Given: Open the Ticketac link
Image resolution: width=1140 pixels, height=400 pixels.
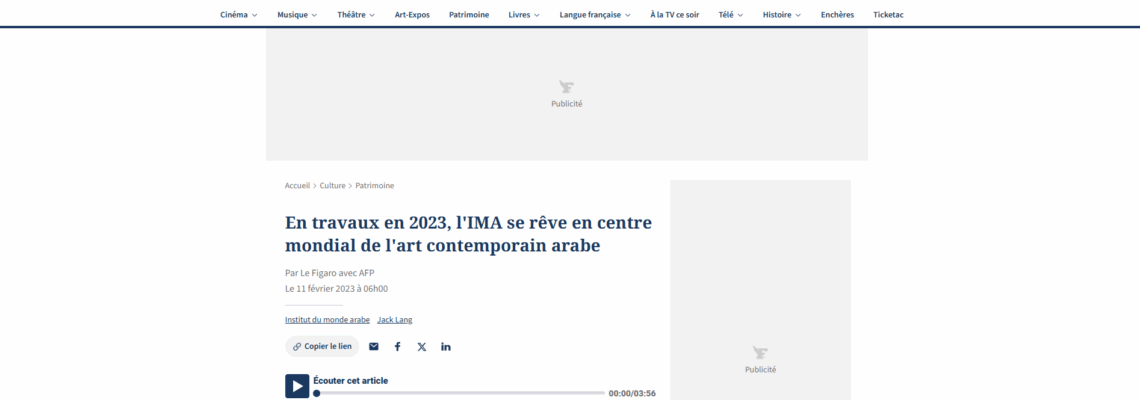Looking at the screenshot, I should tap(888, 15).
